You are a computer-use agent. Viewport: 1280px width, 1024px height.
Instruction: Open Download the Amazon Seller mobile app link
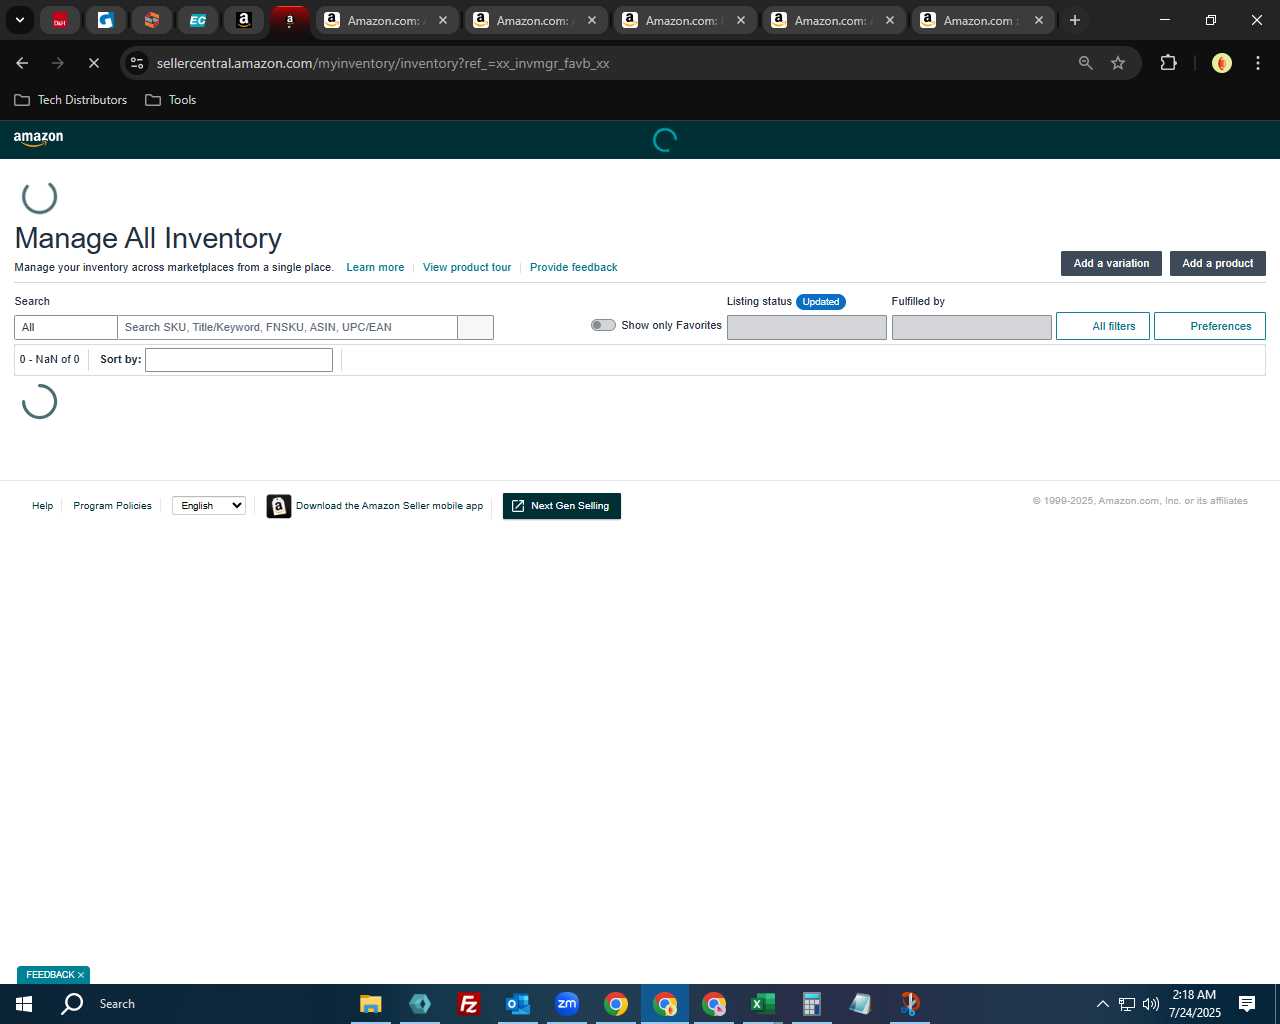tap(389, 506)
